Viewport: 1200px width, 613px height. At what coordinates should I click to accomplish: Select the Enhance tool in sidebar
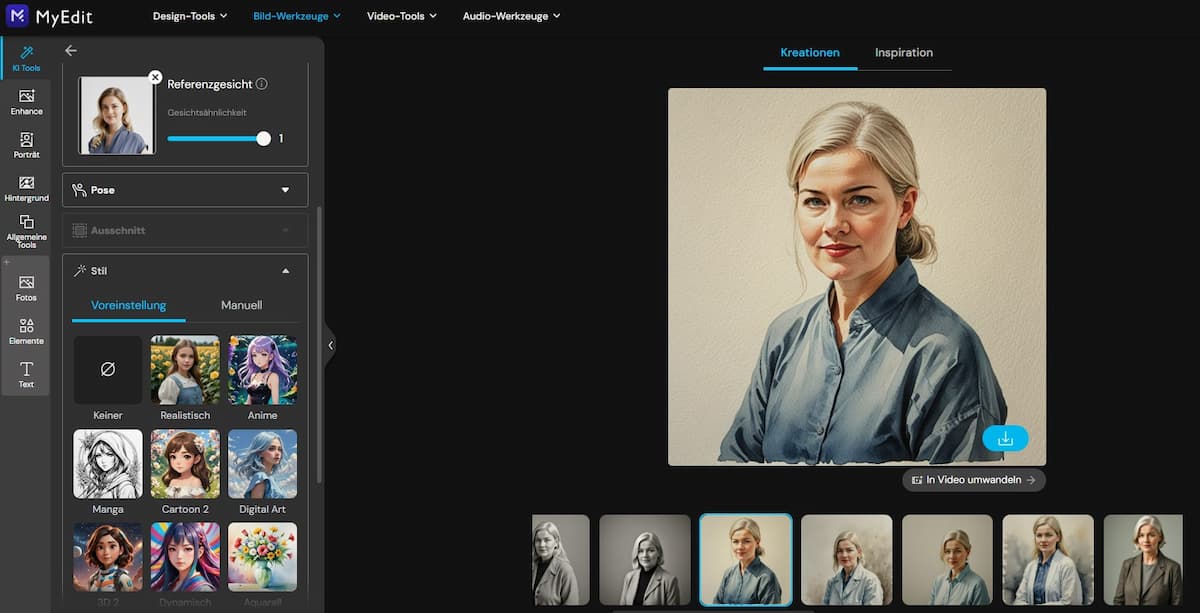26,101
